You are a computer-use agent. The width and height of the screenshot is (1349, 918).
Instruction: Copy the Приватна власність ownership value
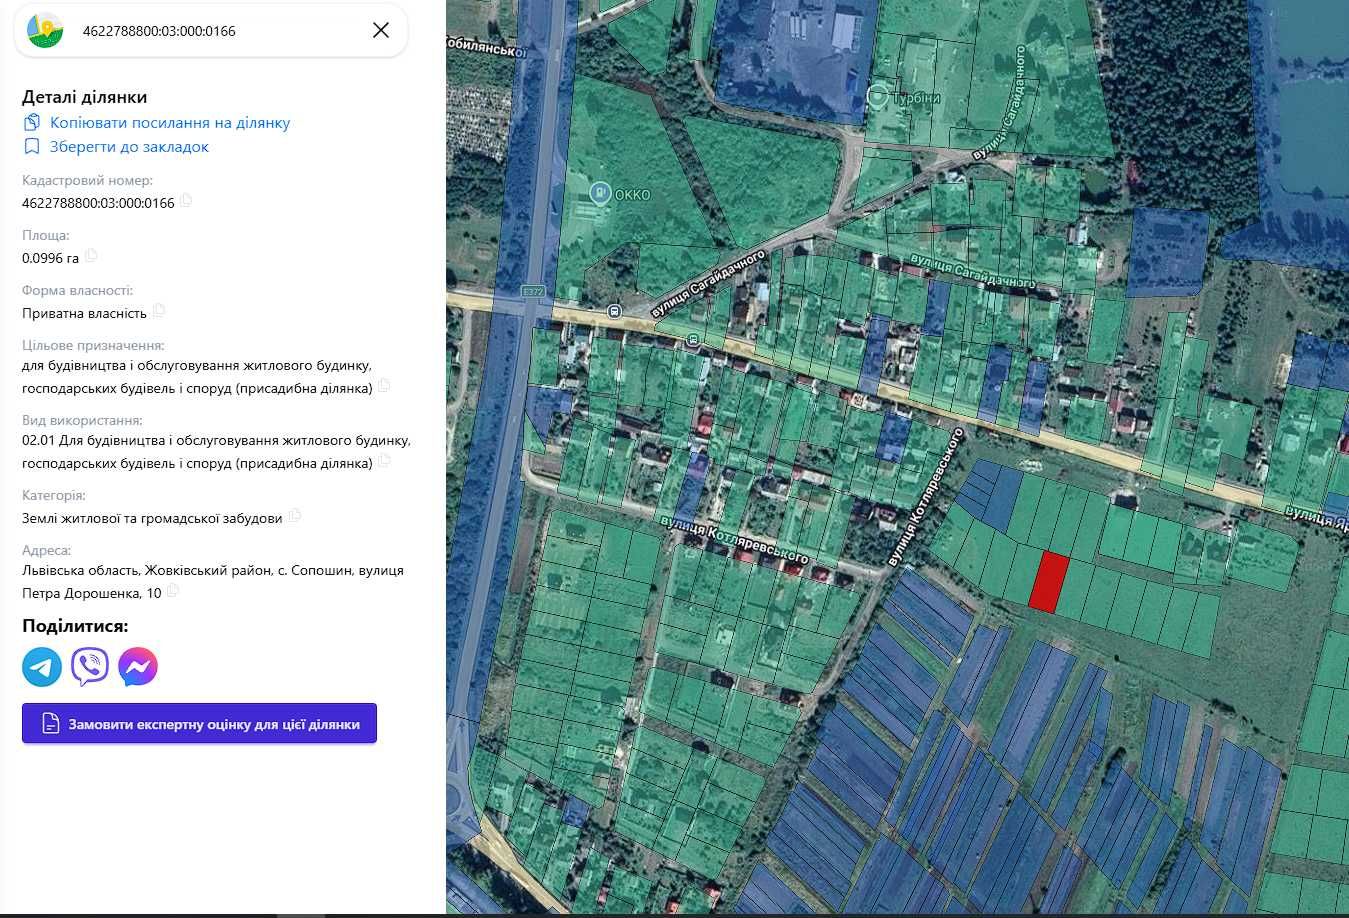[x=159, y=311]
